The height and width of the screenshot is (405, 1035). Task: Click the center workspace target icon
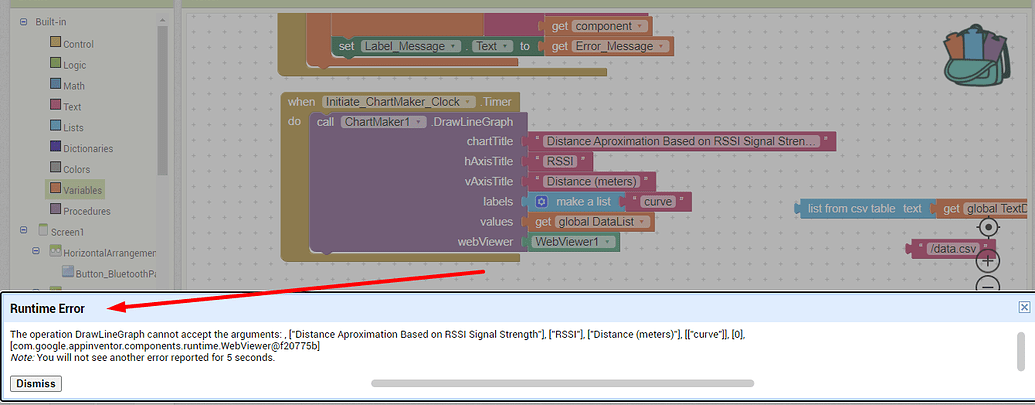[988, 227]
